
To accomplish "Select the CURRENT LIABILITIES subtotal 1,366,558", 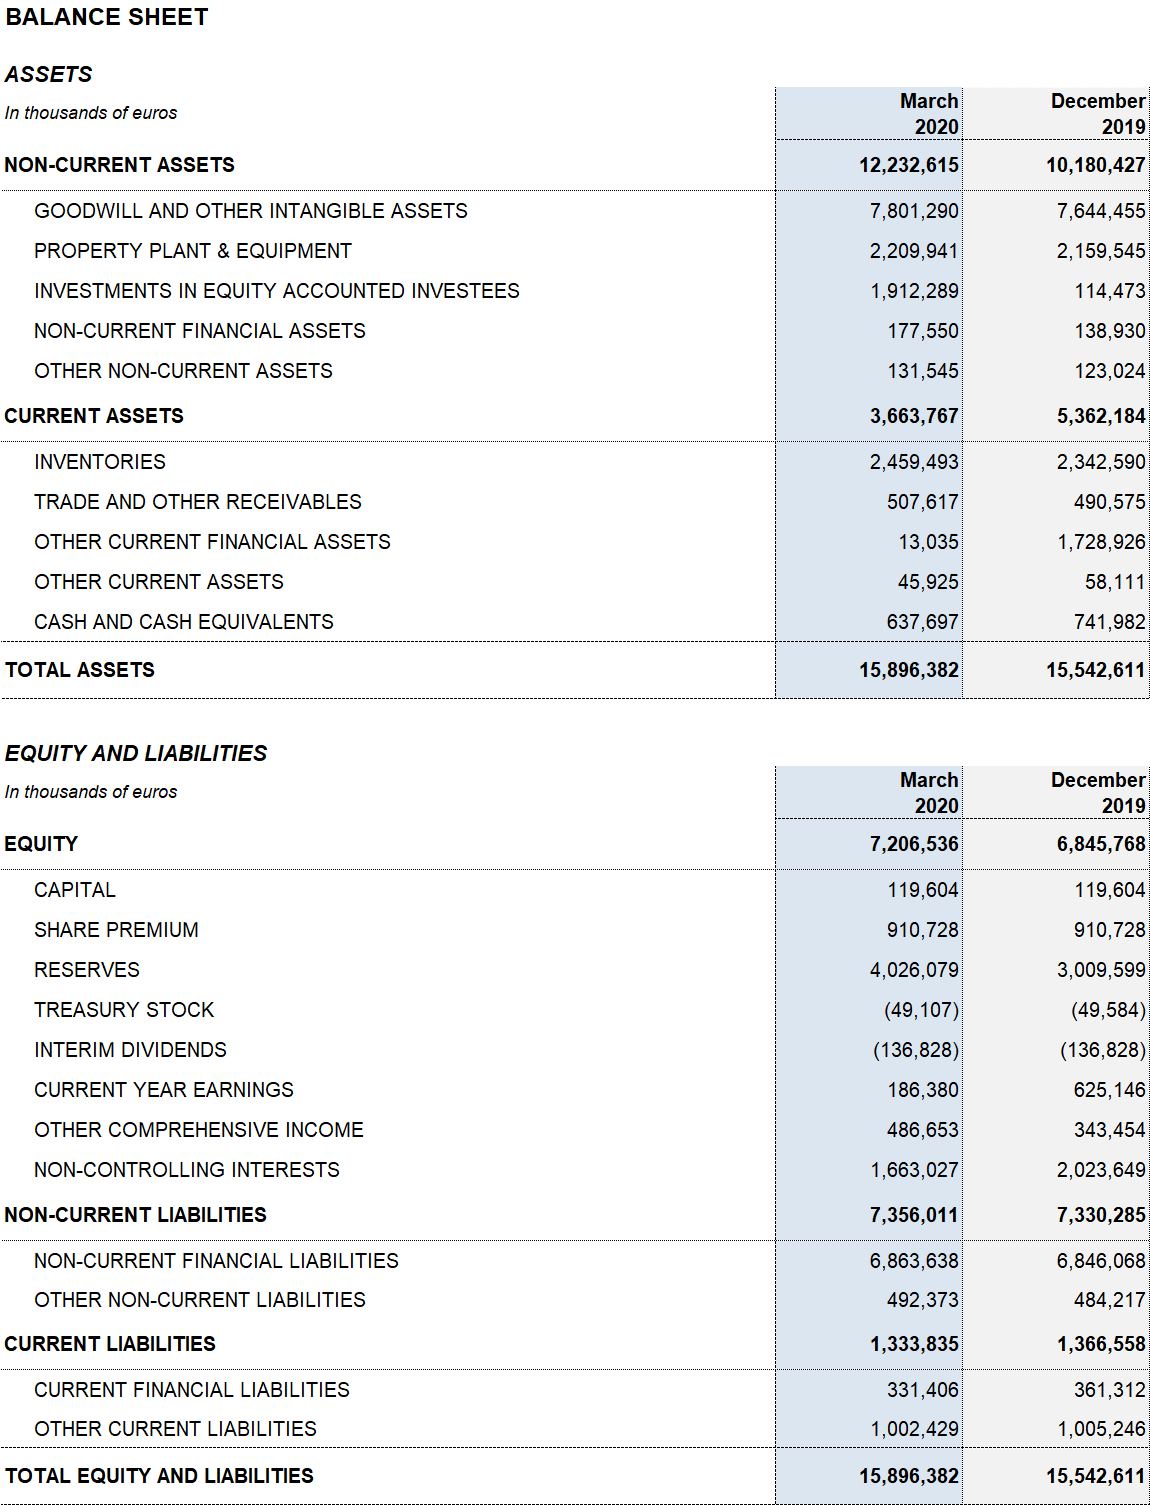I will (x=1101, y=1344).
